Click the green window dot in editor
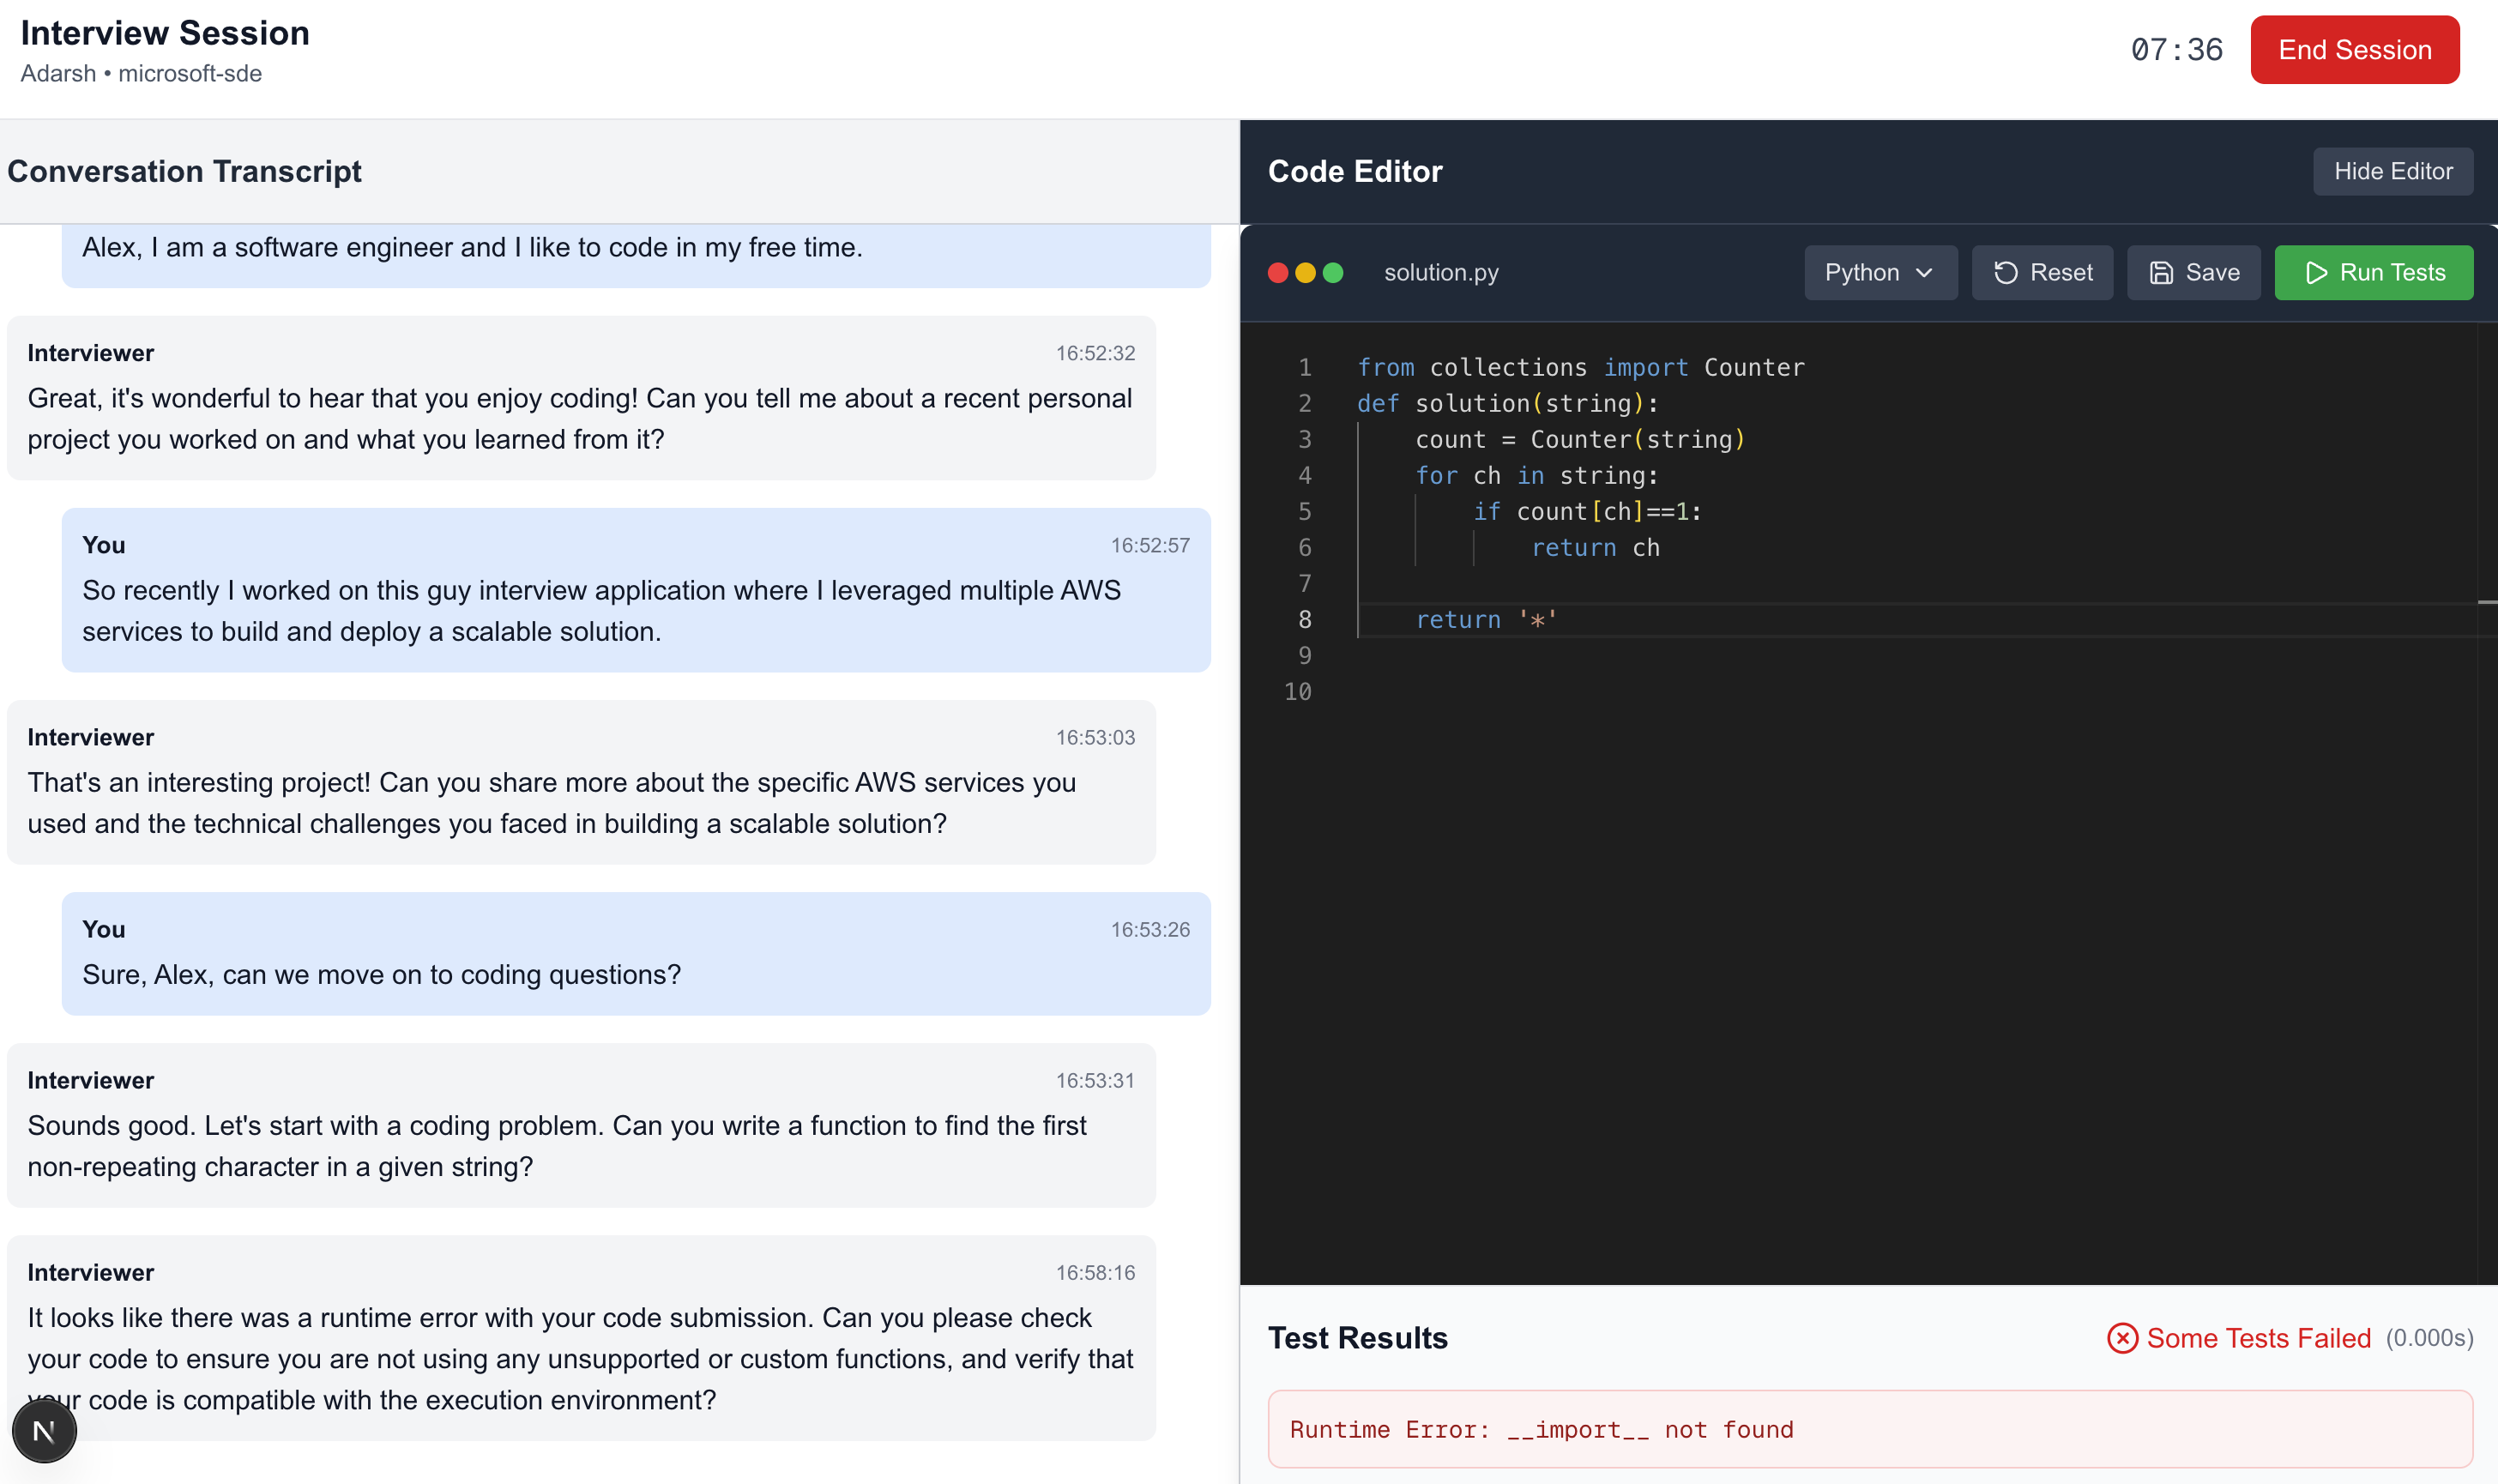Image resolution: width=2498 pixels, height=1484 pixels. 1333,272
